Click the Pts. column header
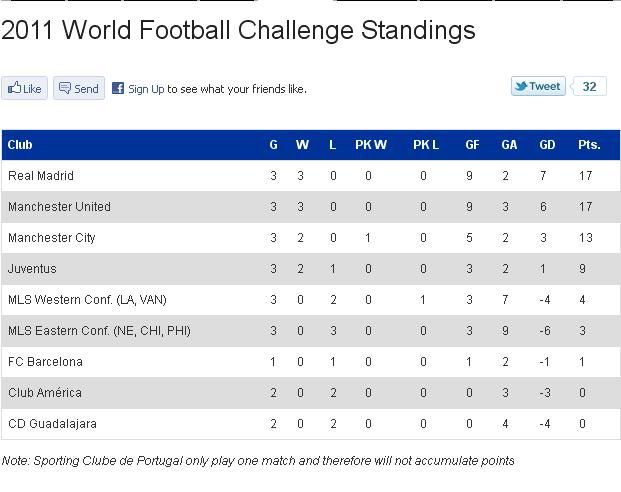 (x=589, y=145)
